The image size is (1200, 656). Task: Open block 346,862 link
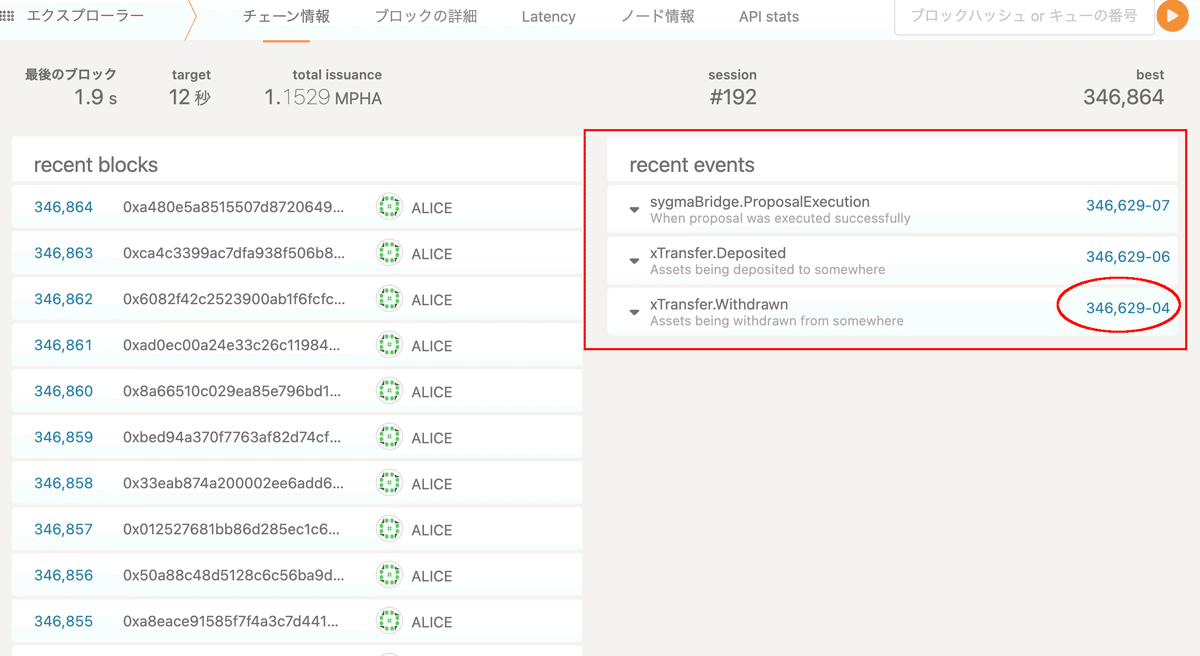(x=63, y=299)
